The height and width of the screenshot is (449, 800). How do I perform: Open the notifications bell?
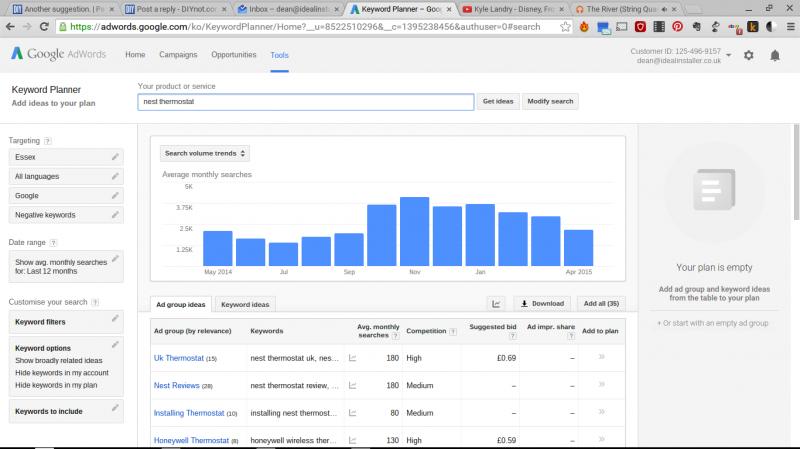click(x=774, y=55)
